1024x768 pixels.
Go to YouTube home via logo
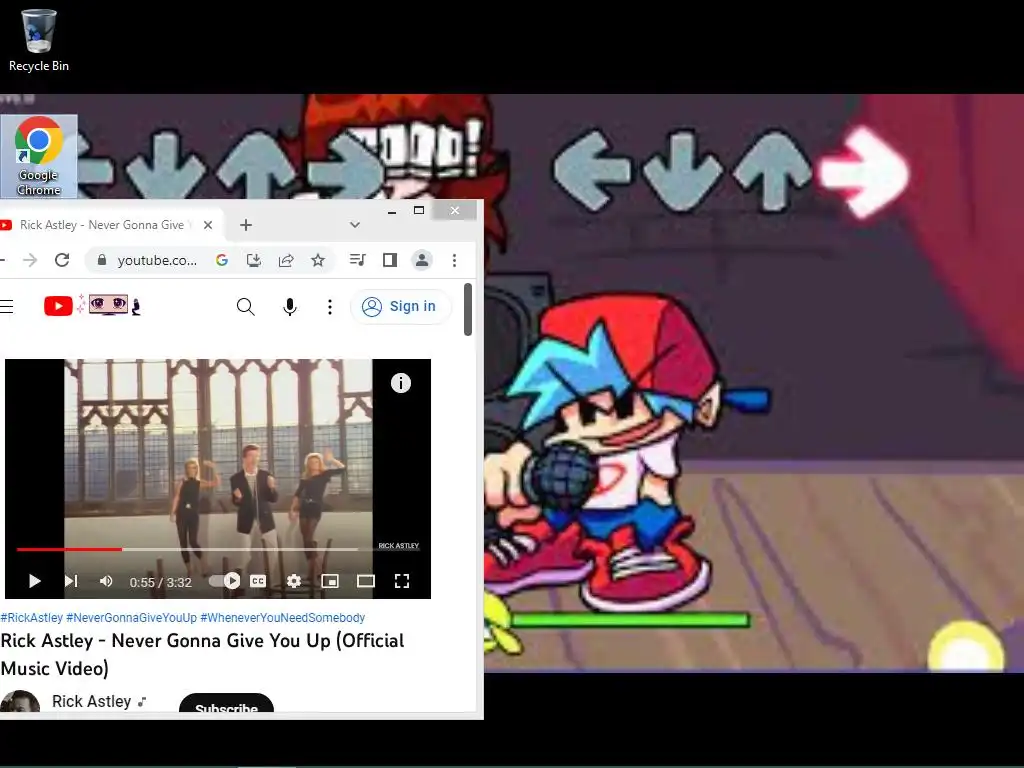[91, 306]
